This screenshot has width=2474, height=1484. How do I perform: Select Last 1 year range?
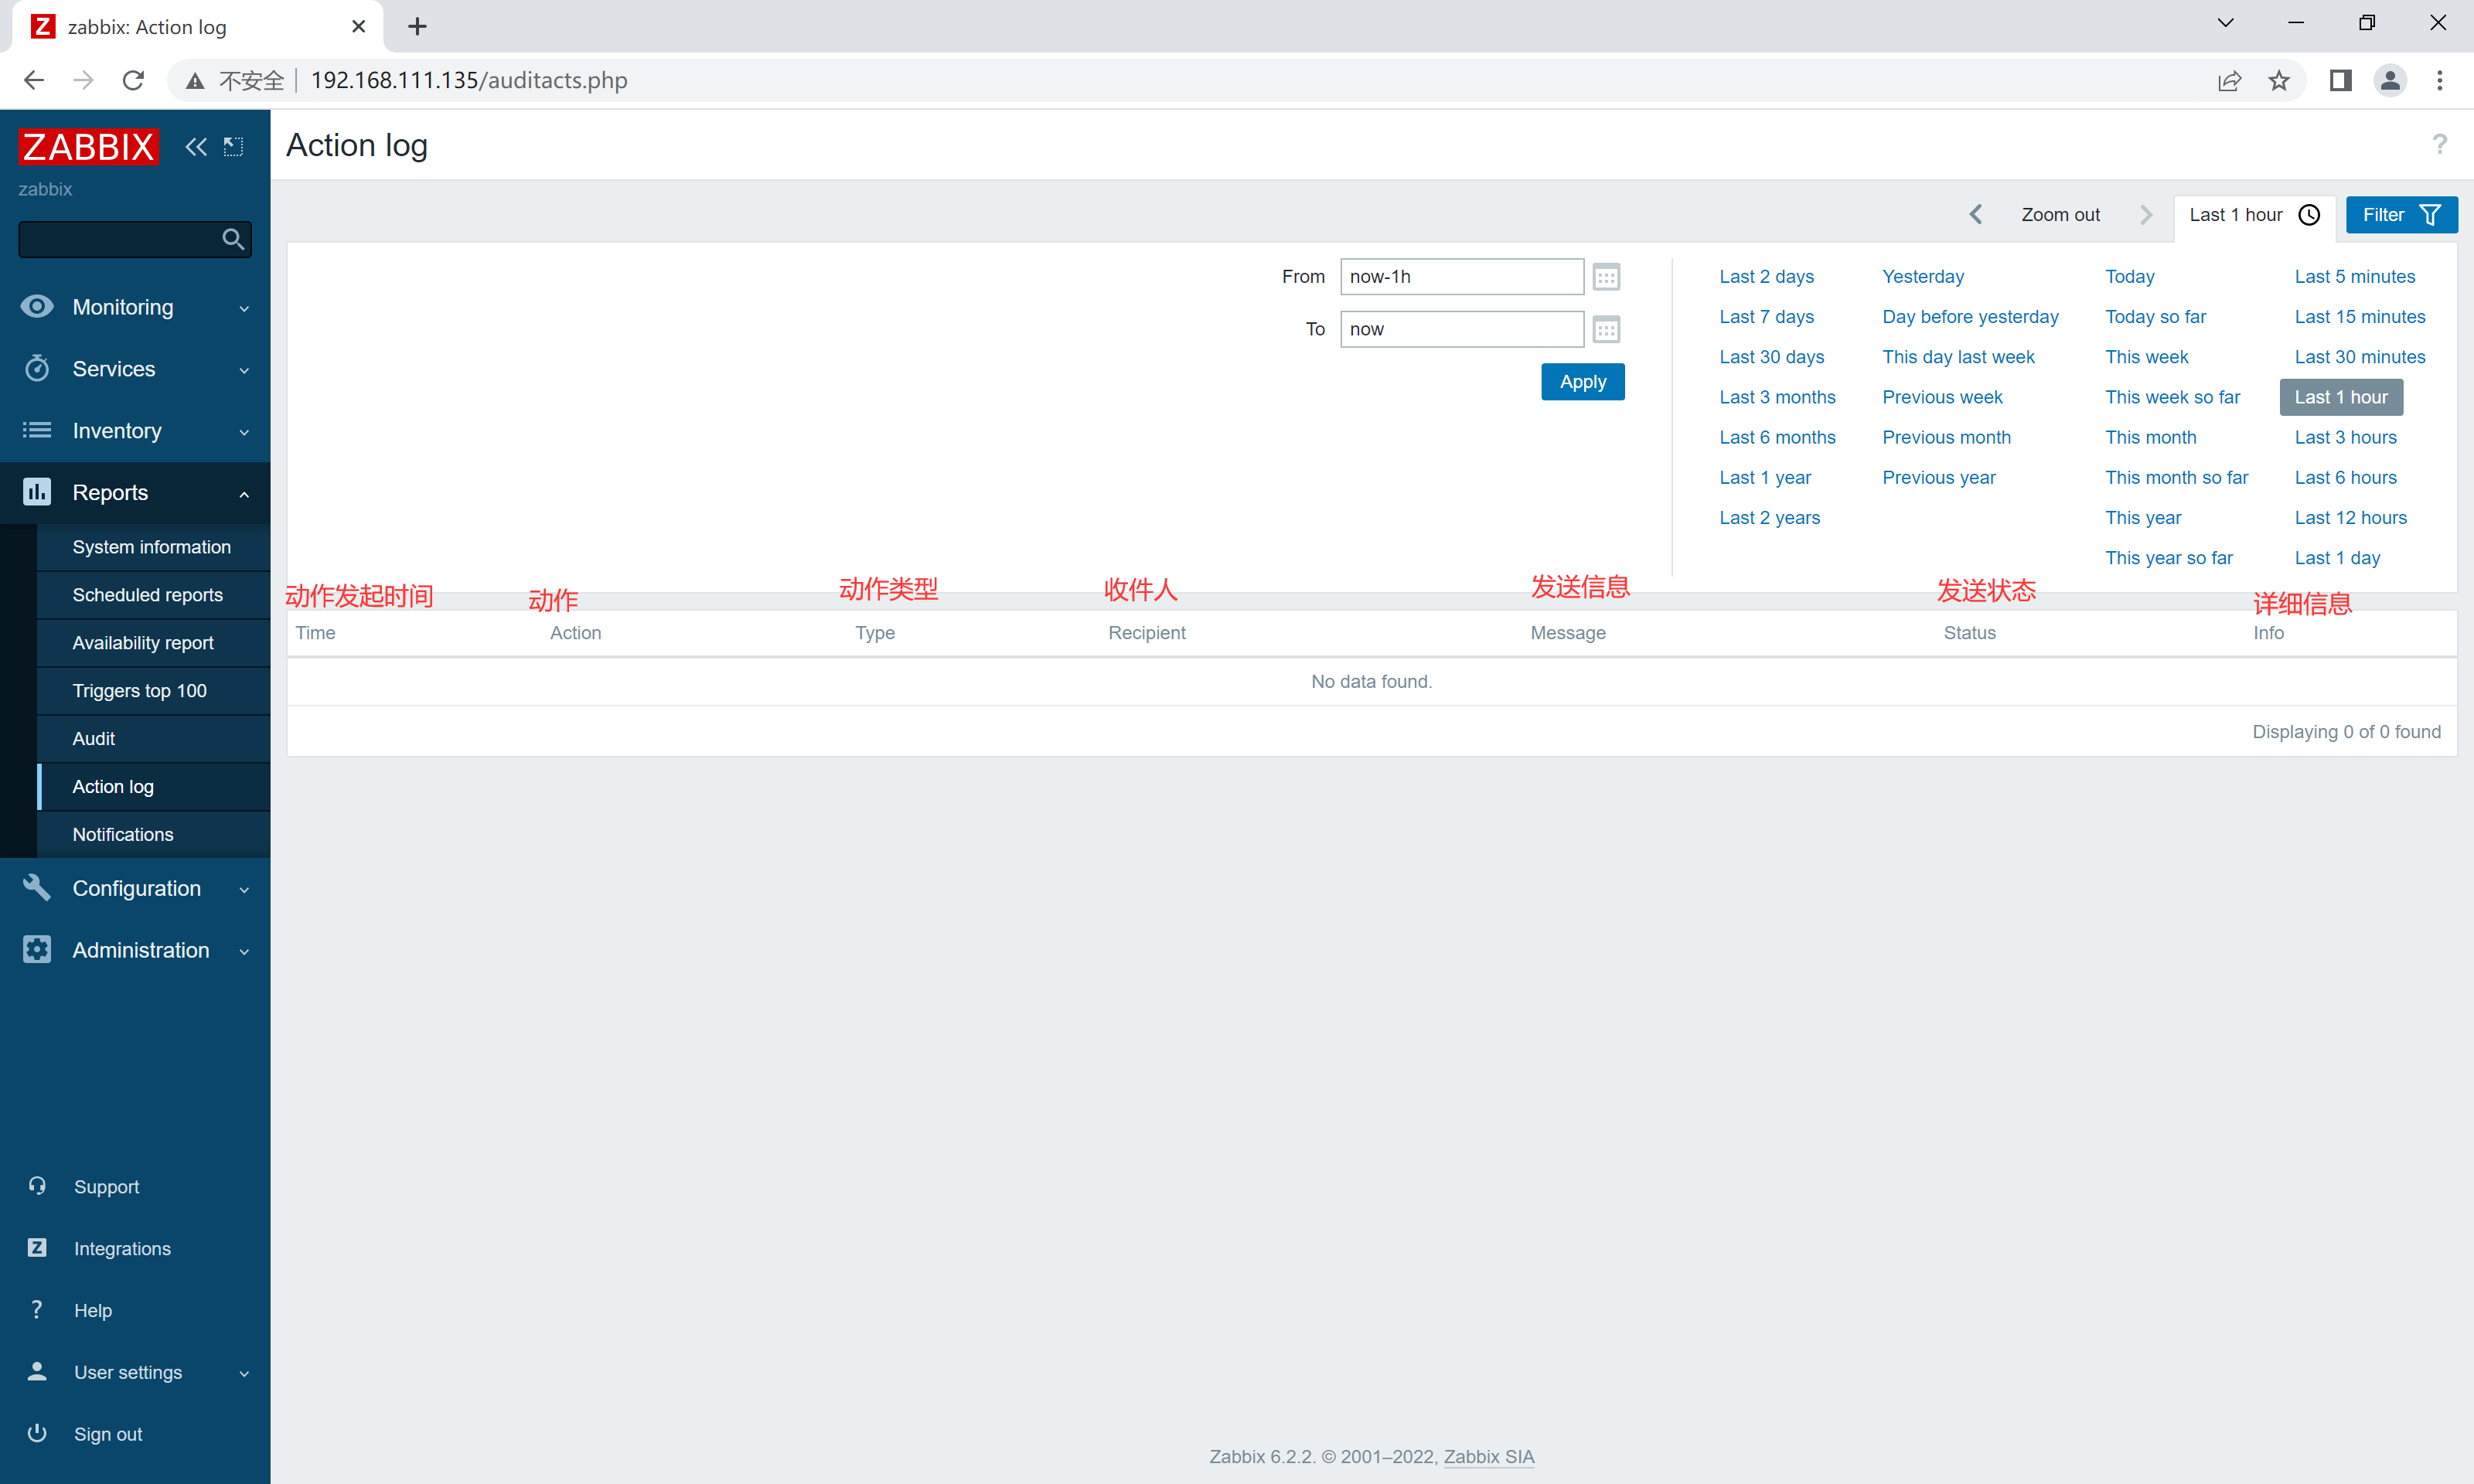coord(1765,478)
